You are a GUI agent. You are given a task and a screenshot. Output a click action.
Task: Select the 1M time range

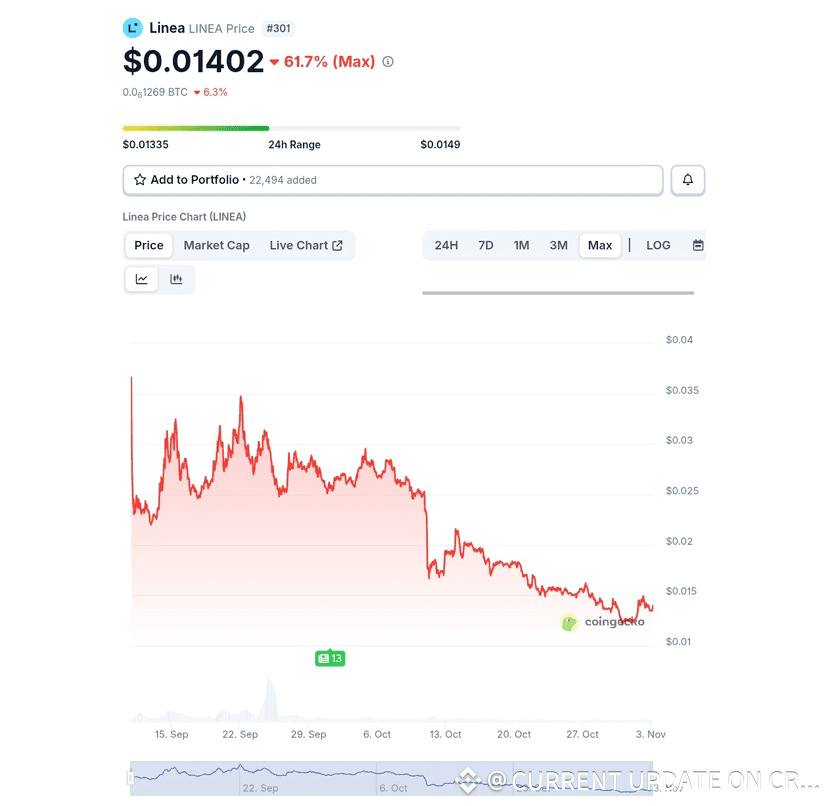tap(522, 245)
